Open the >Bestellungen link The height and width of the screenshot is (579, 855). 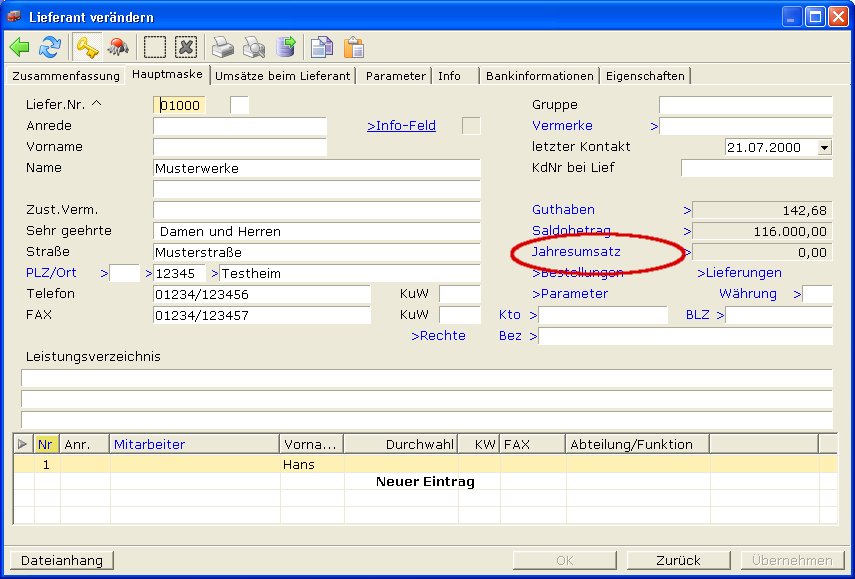(x=581, y=273)
